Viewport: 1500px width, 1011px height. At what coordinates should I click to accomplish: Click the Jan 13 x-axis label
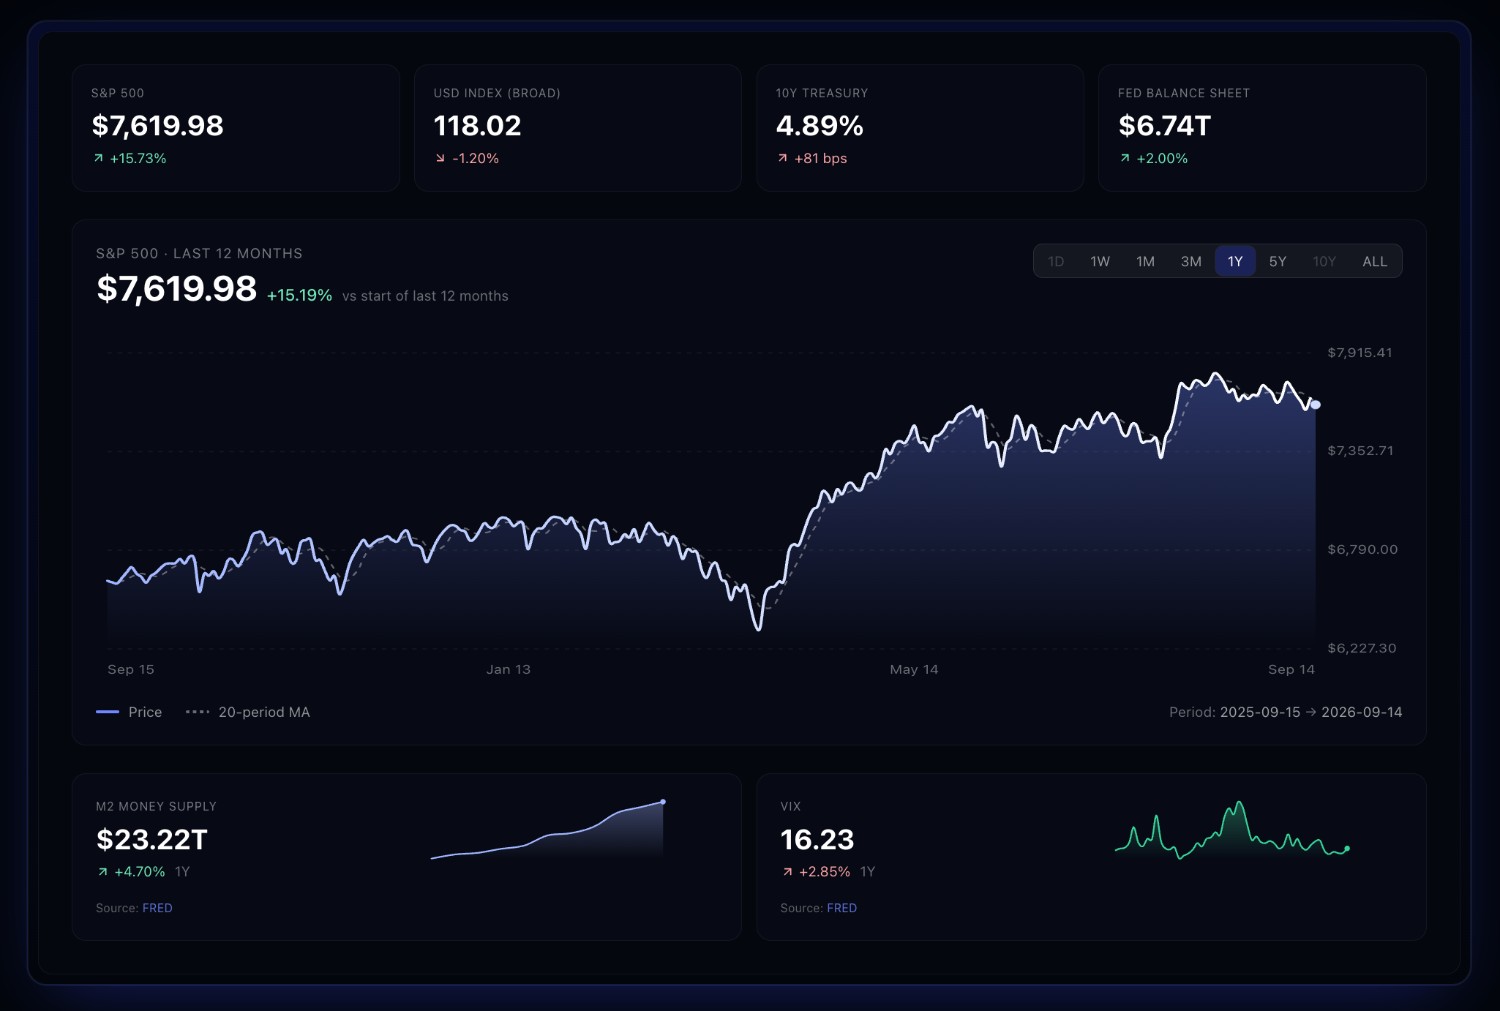pos(508,670)
